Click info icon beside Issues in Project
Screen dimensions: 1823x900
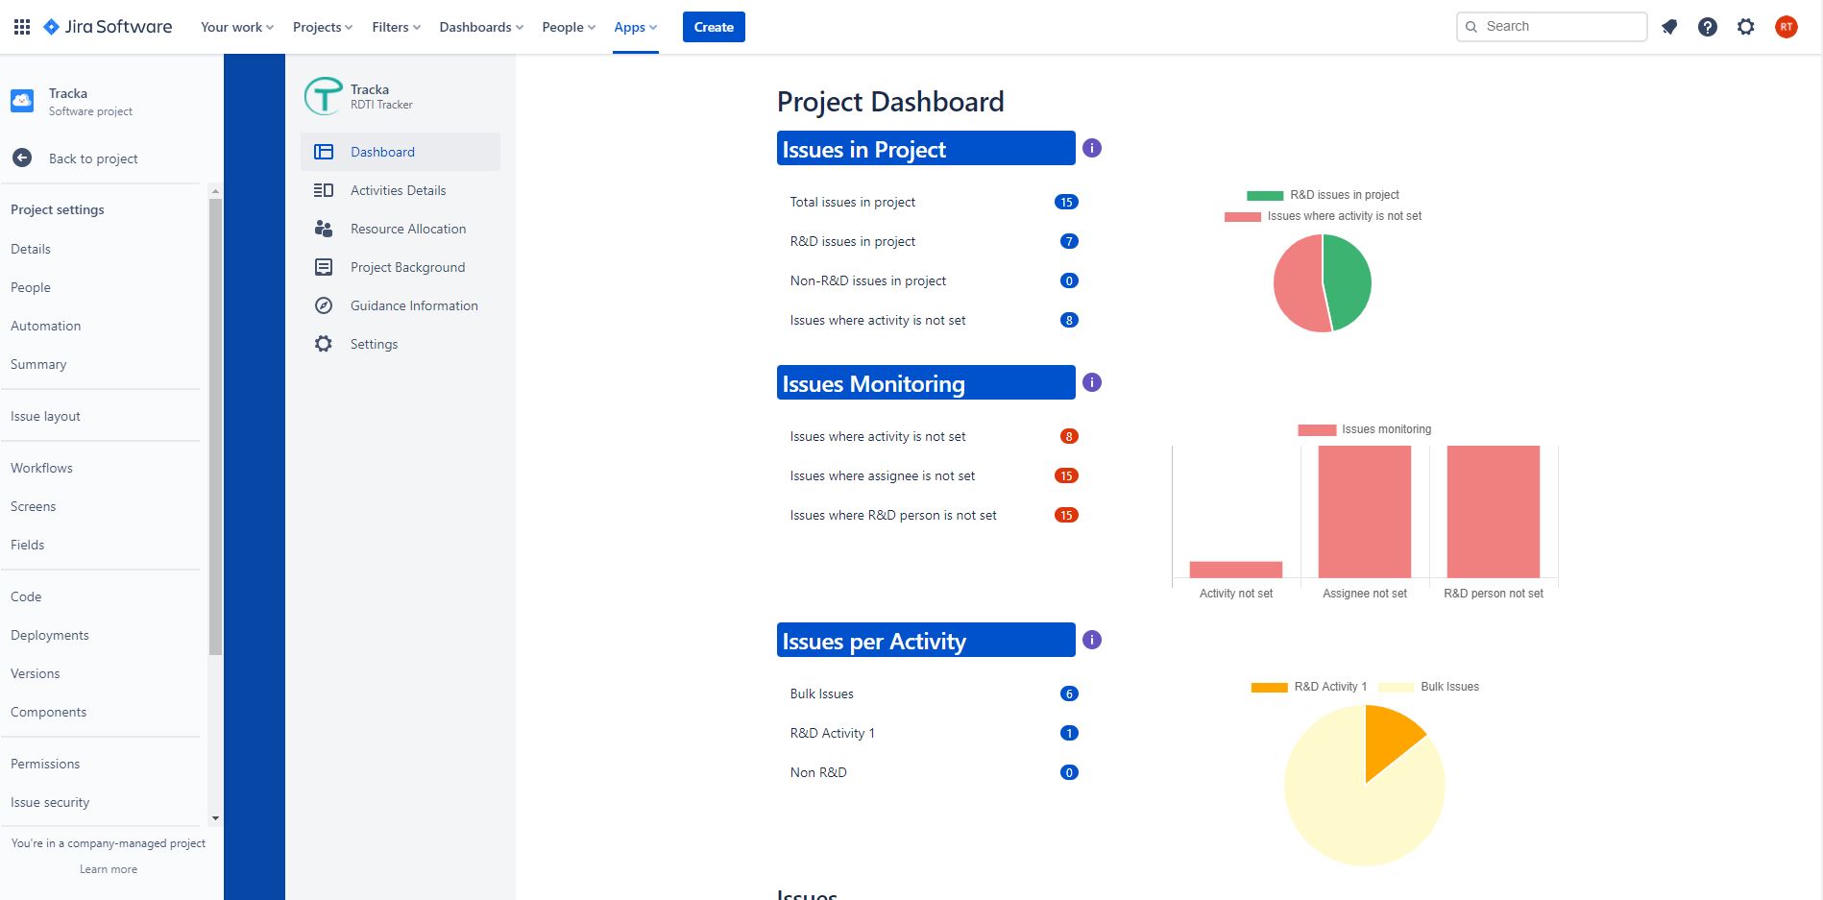tap(1091, 148)
